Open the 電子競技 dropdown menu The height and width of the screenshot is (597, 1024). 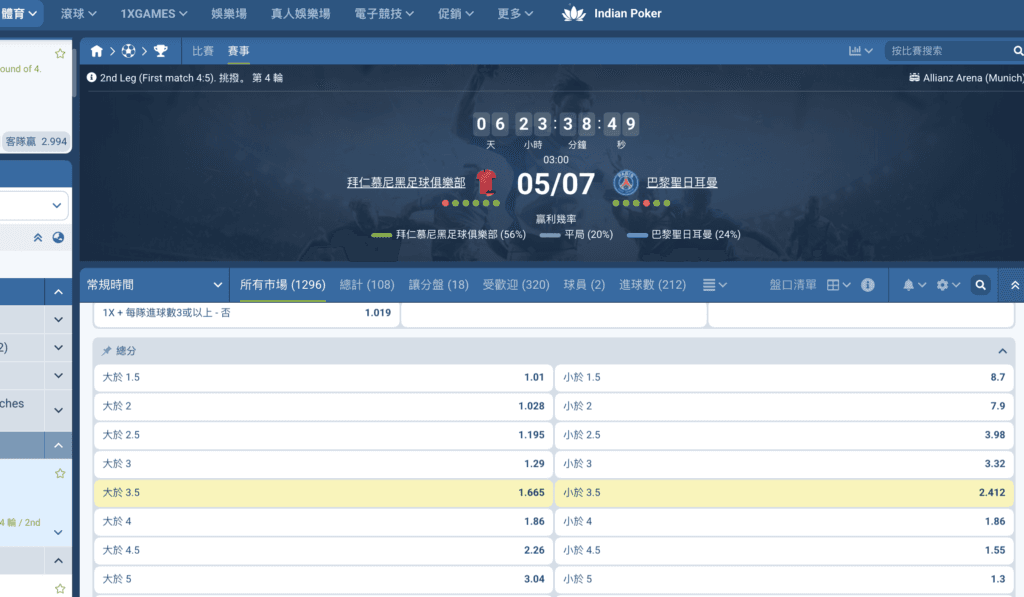point(383,14)
